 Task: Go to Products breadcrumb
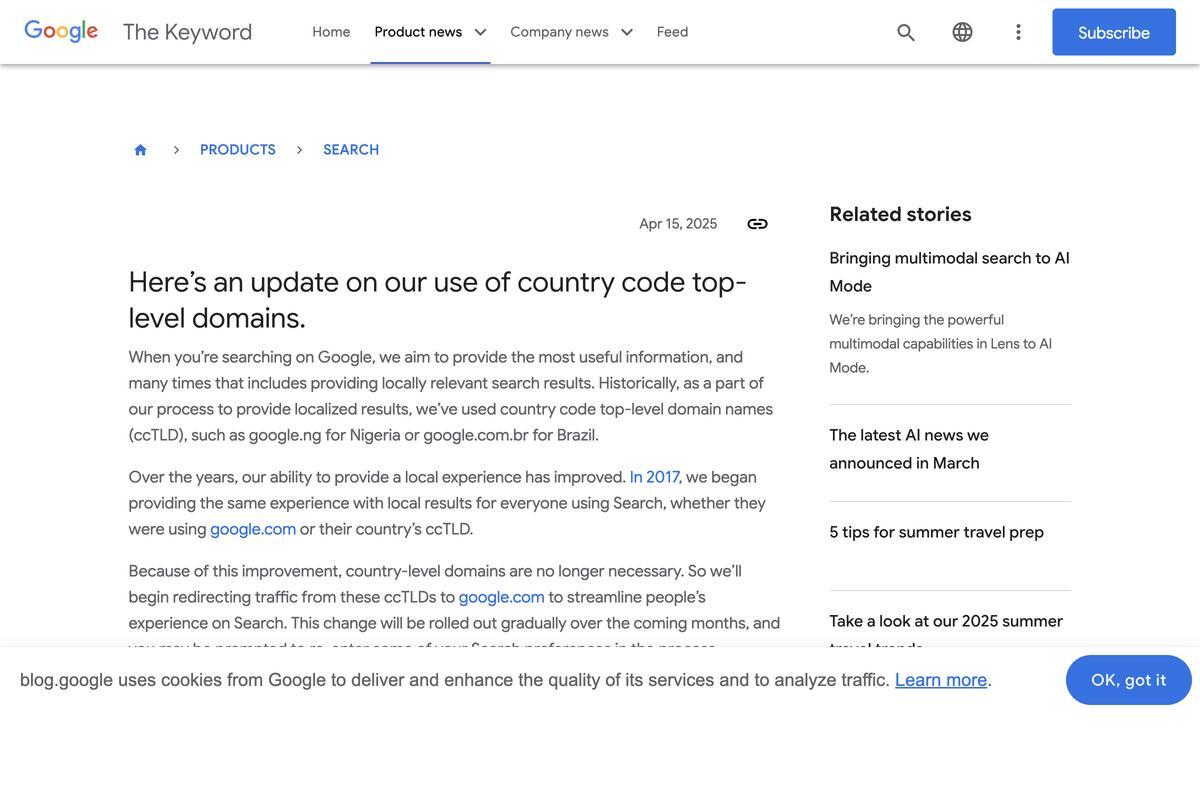tap(238, 150)
